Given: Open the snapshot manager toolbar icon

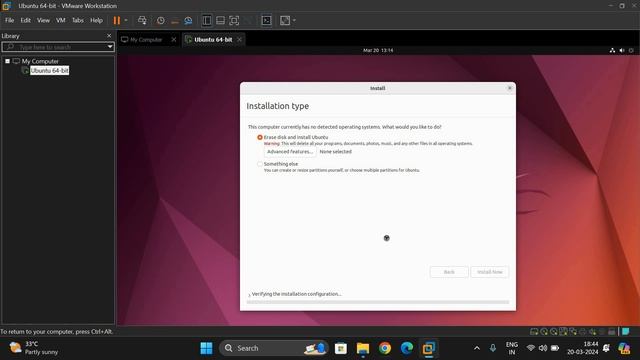Looking at the screenshot, I should [188, 20].
